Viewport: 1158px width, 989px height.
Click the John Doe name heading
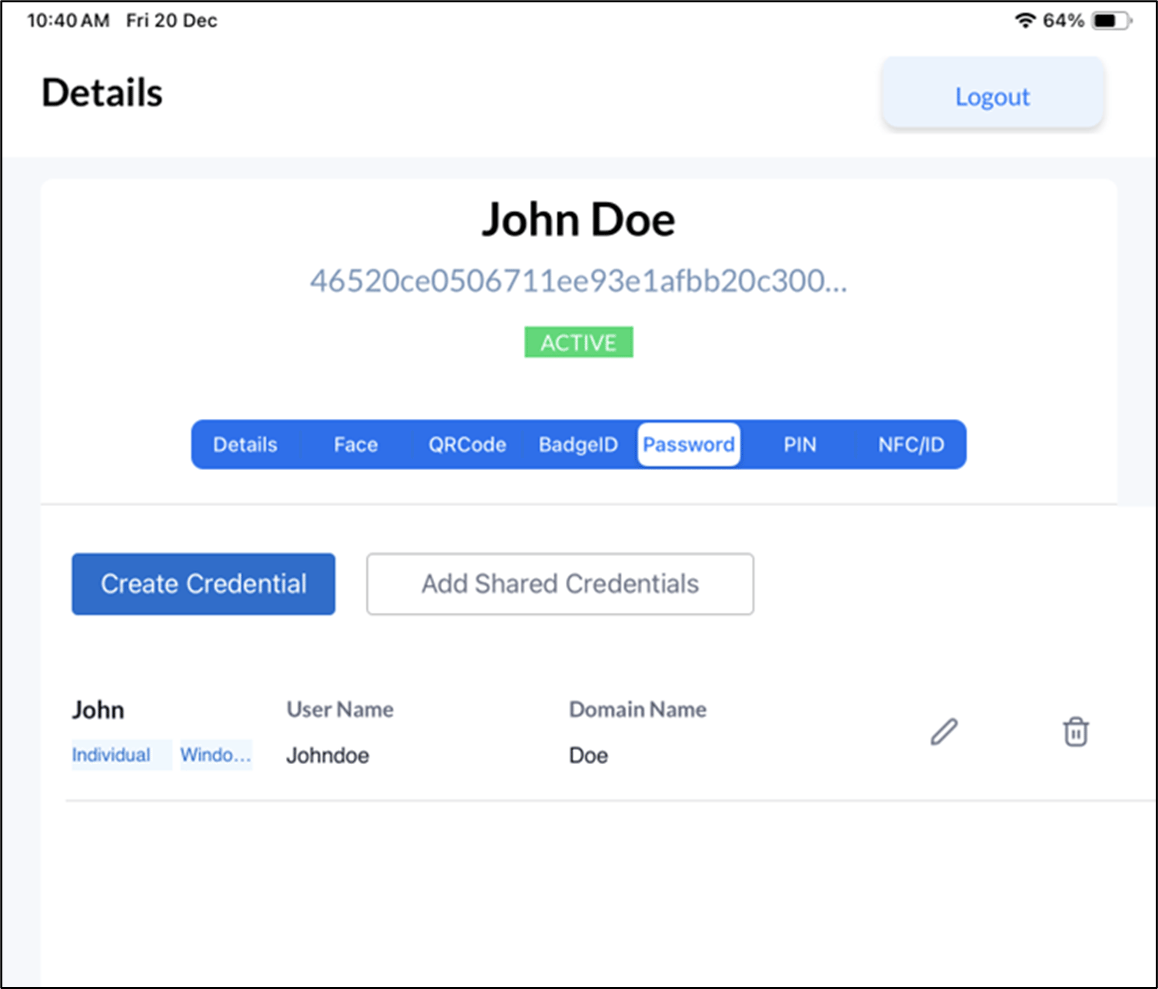[x=578, y=220]
